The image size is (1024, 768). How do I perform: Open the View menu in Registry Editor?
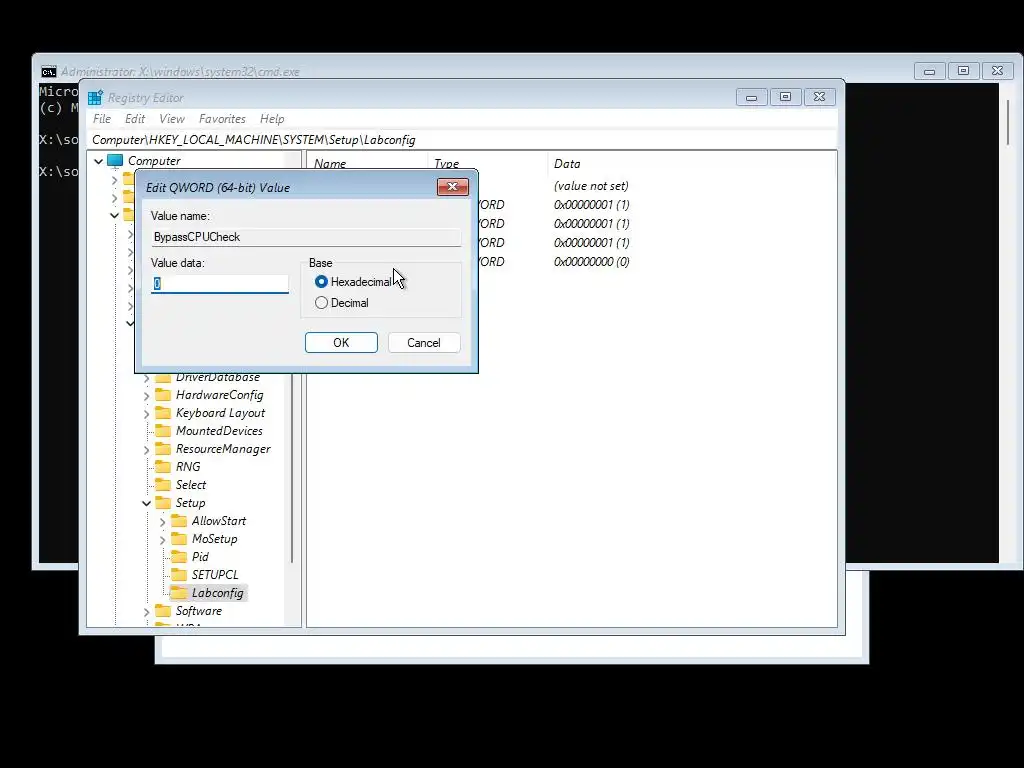tap(172, 119)
